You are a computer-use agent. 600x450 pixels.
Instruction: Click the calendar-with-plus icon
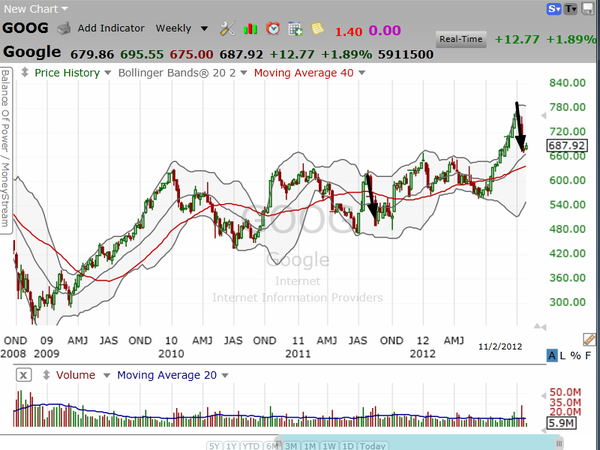point(295,29)
